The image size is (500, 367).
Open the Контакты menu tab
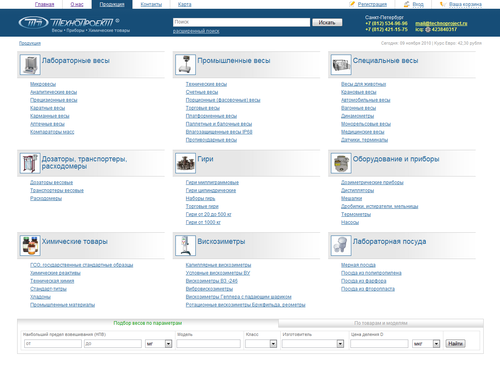point(151,4)
